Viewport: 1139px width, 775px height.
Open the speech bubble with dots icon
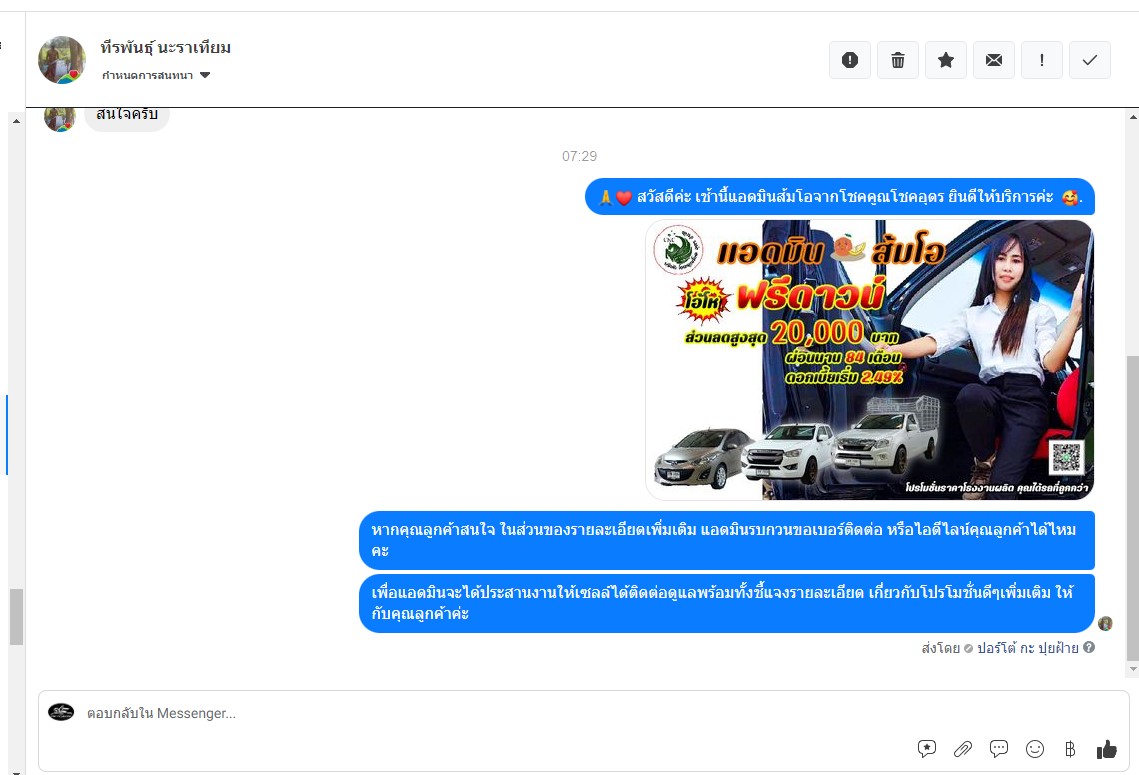999,749
